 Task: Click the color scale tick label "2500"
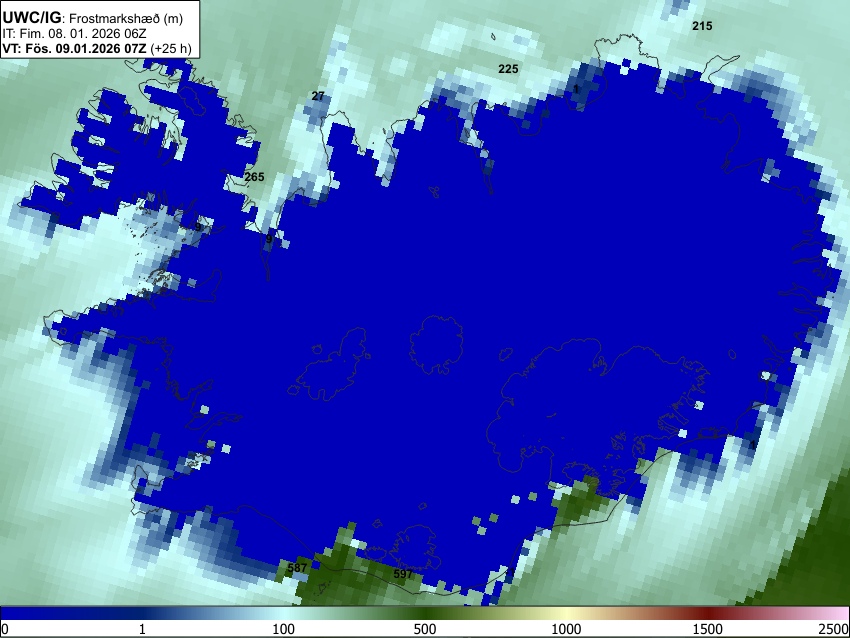(x=834, y=629)
